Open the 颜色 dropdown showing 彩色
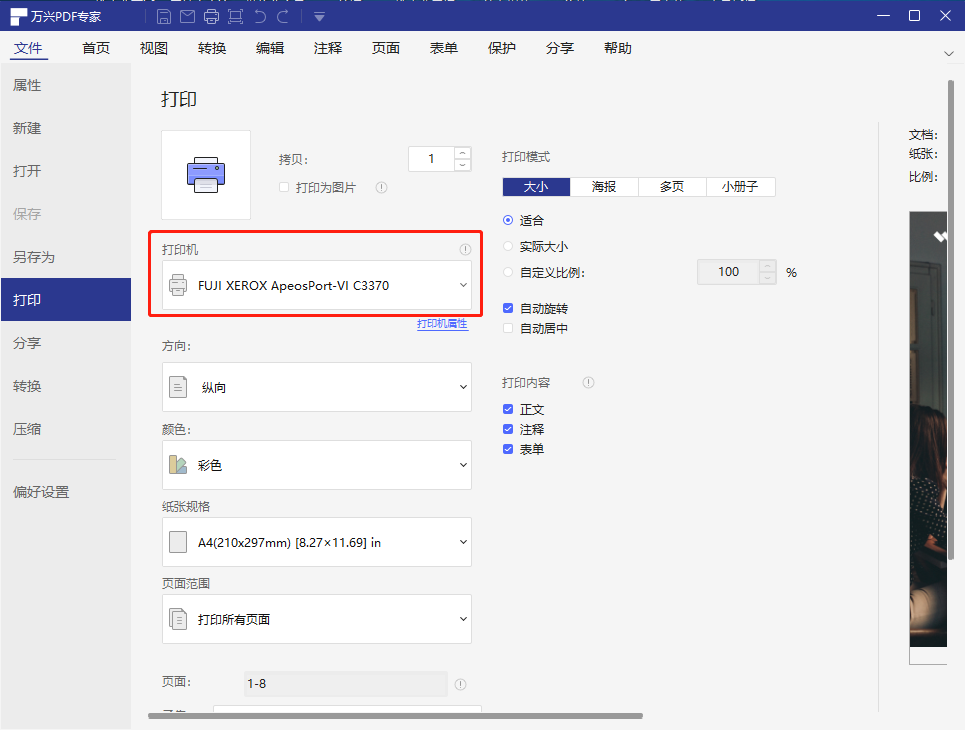 click(316, 465)
